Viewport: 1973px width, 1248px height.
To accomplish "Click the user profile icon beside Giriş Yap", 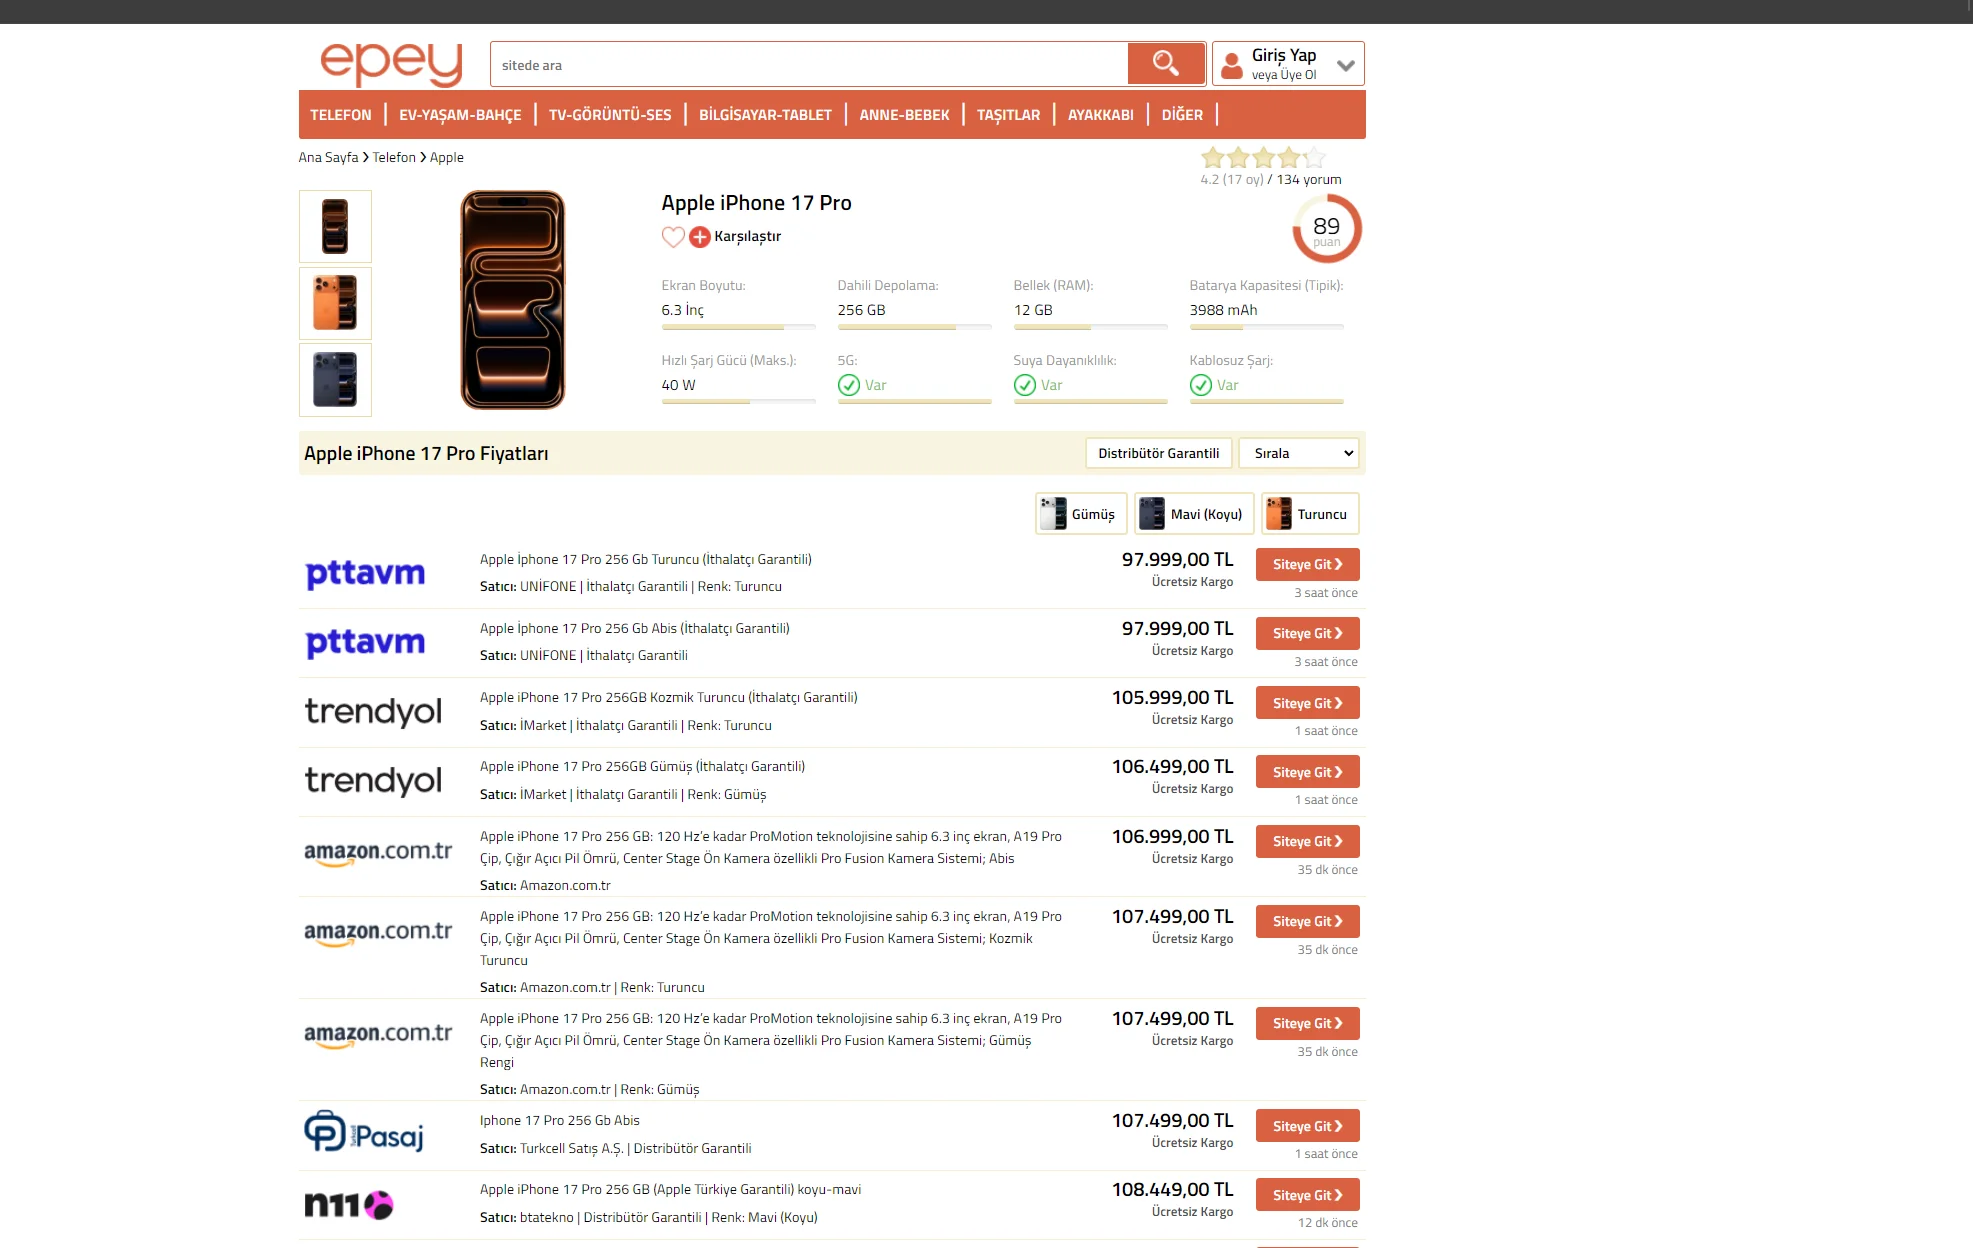I will 1232,65.
